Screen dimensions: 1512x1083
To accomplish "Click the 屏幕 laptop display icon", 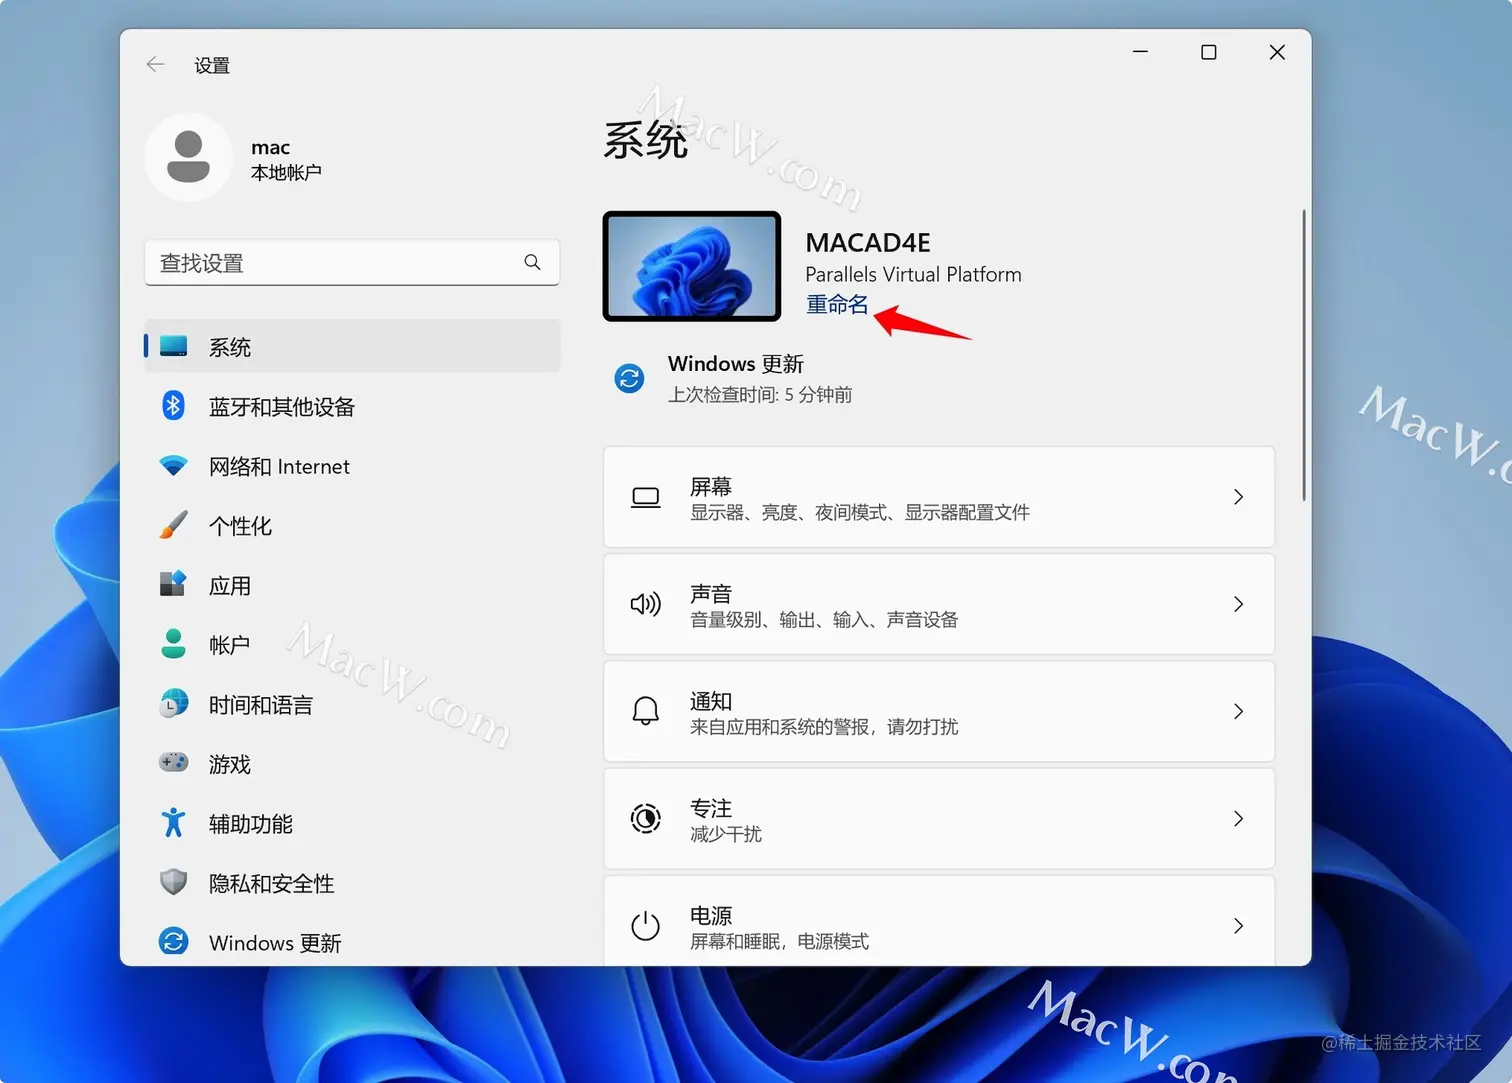I will 646,497.
